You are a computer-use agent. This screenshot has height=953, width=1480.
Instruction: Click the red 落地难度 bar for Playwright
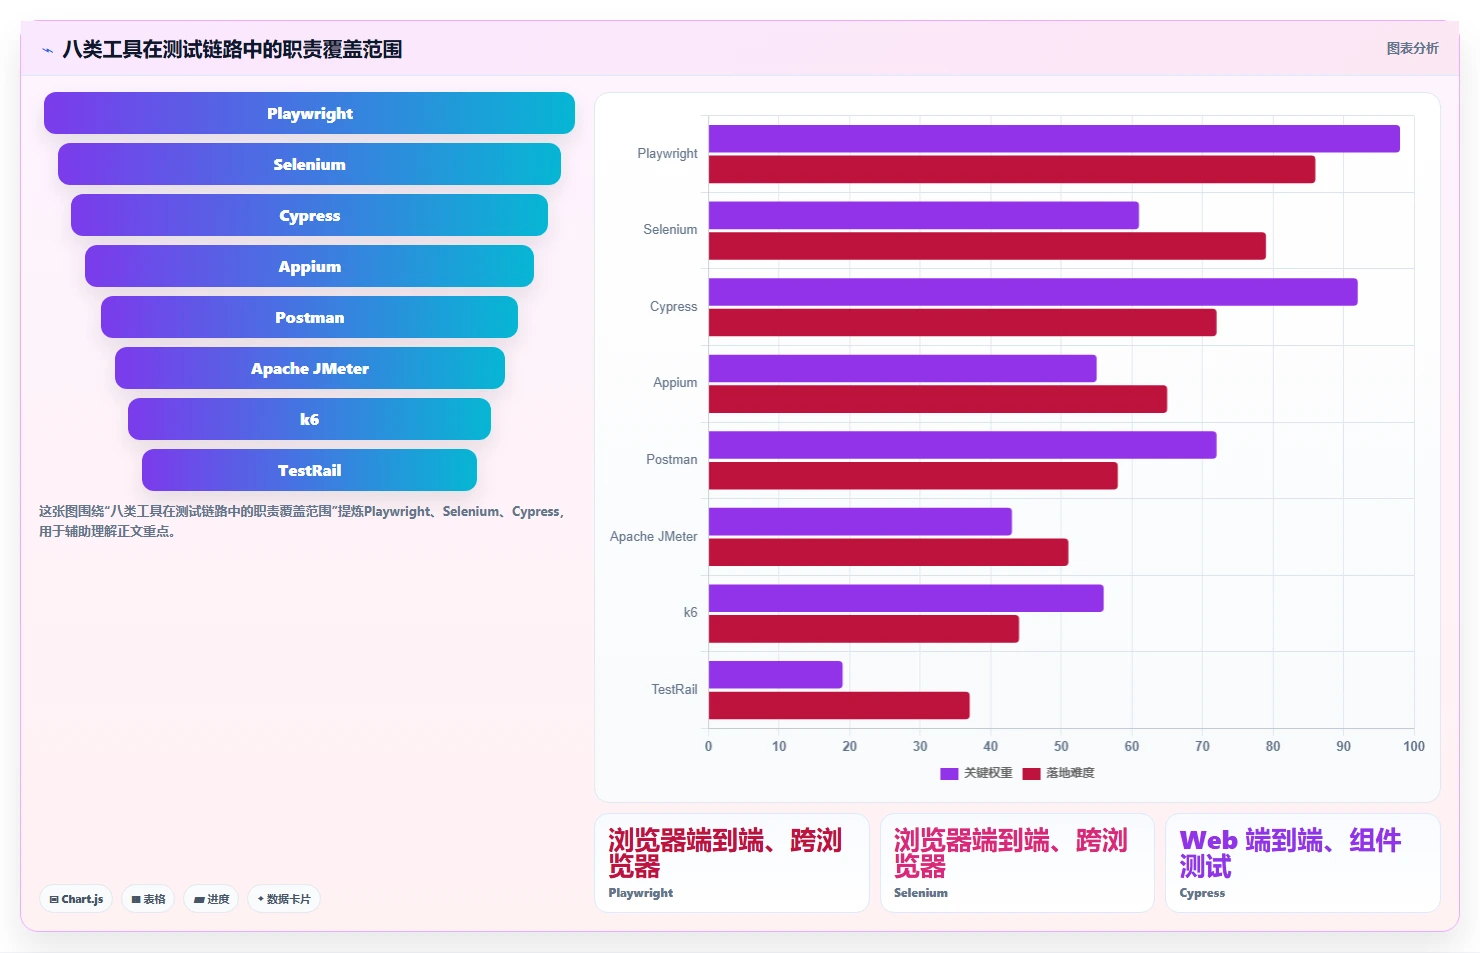pos(1012,170)
